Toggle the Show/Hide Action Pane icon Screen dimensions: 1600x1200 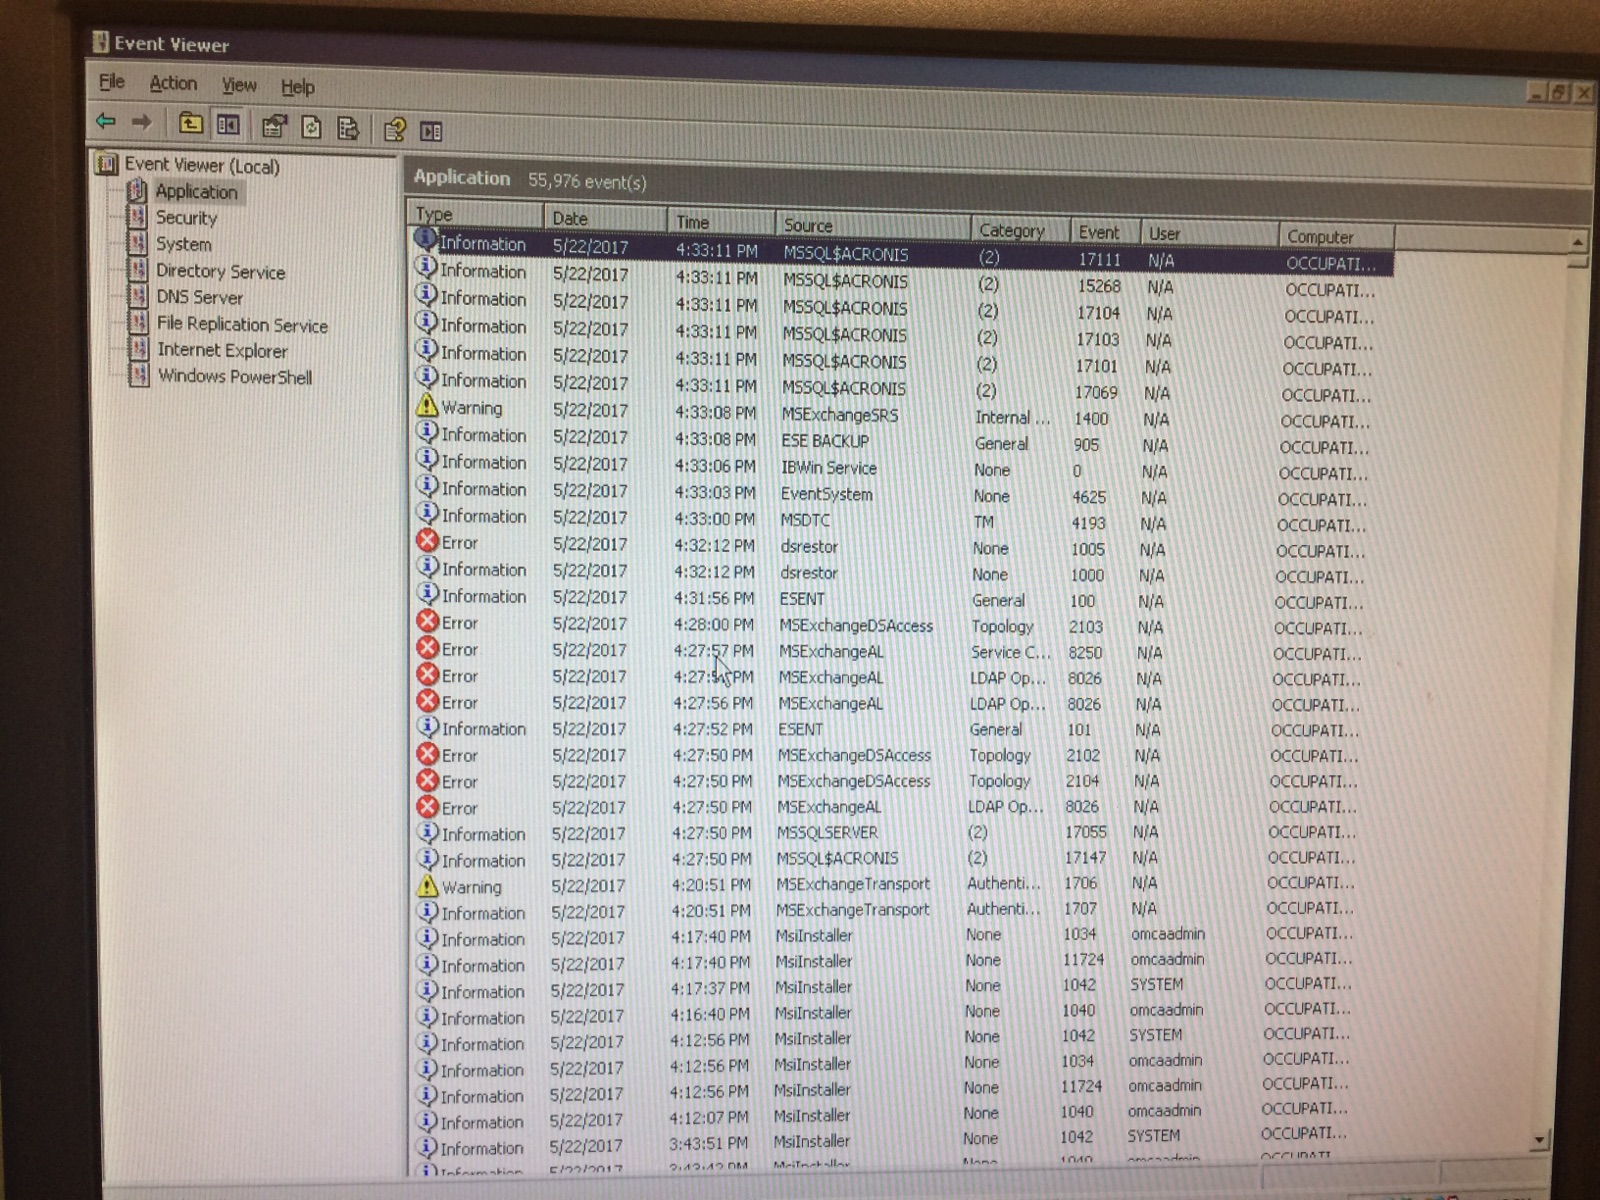pyautogui.click(x=431, y=131)
